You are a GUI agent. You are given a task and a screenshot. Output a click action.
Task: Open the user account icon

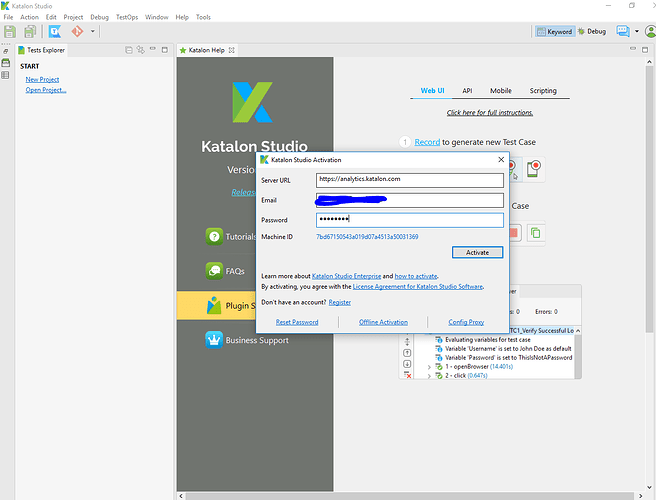(x=650, y=31)
